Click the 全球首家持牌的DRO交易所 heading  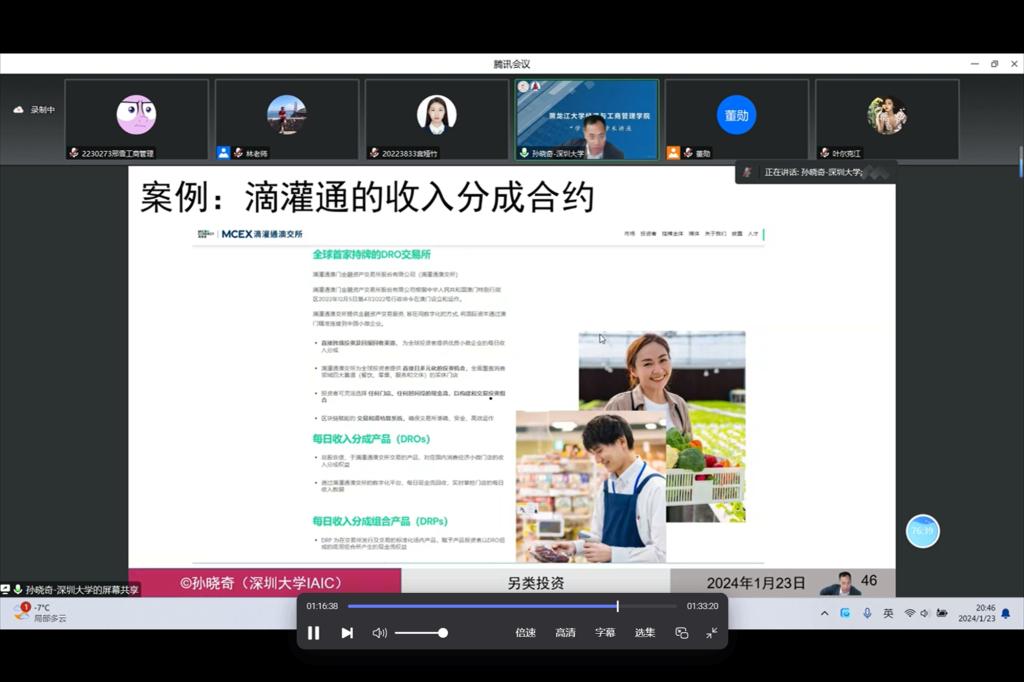(x=372, y=254)
